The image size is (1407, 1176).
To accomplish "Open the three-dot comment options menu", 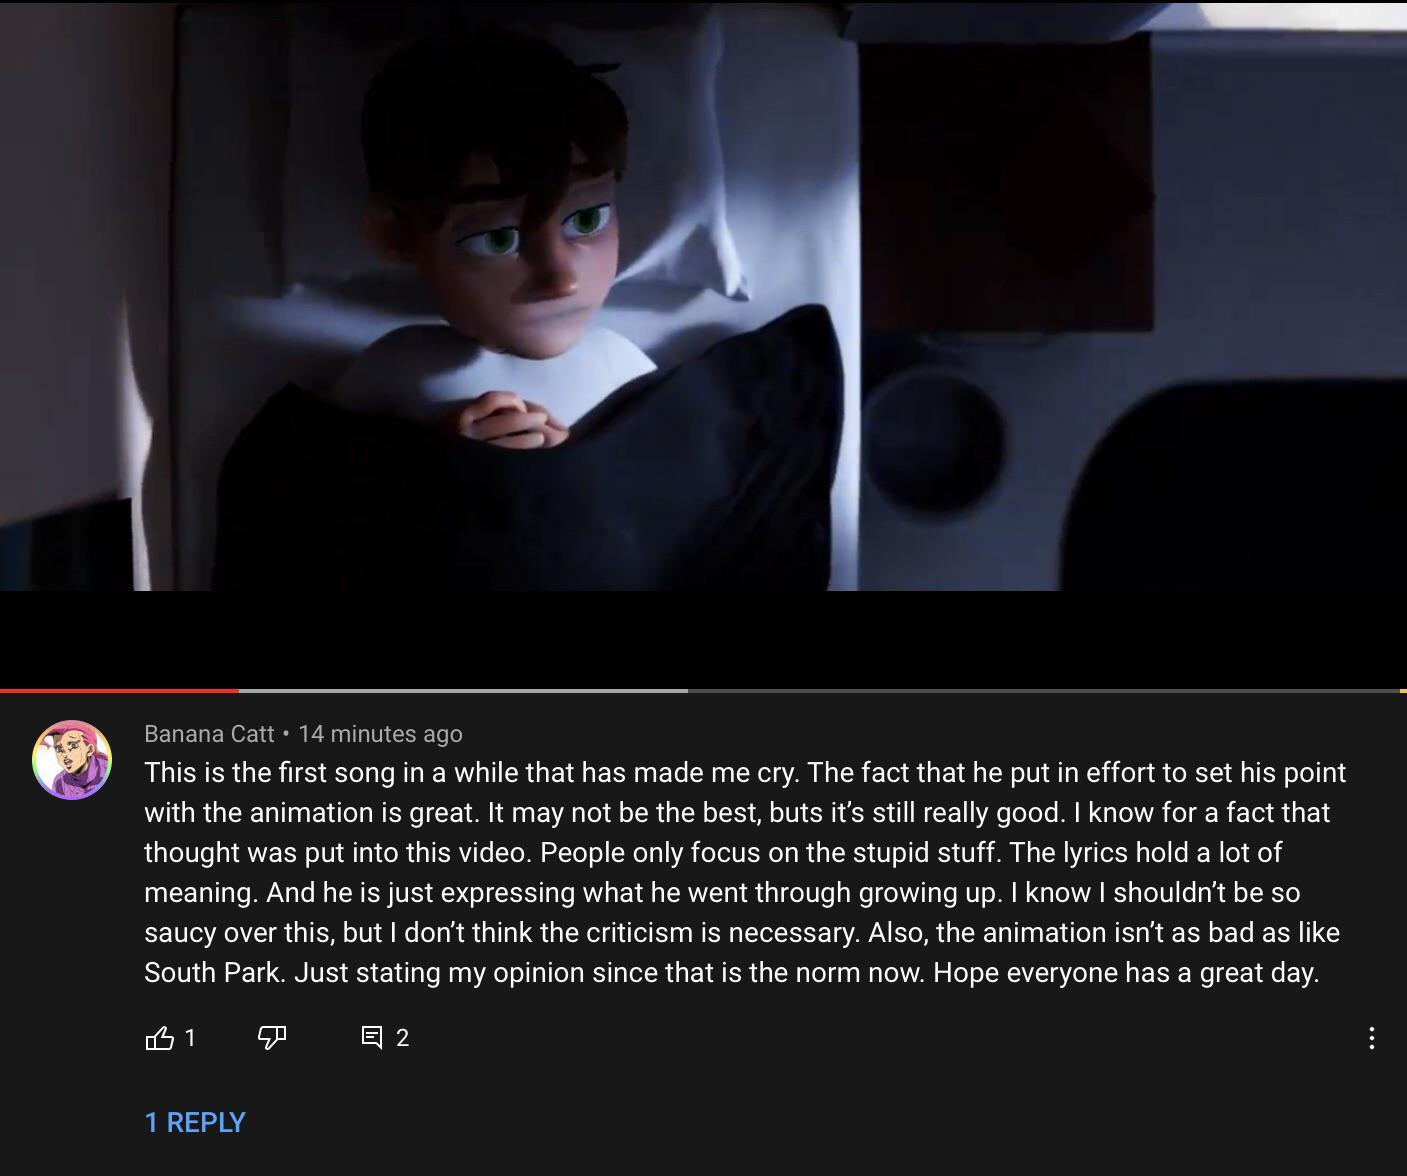I will pyautogui.click(x=1371, y=1038).
